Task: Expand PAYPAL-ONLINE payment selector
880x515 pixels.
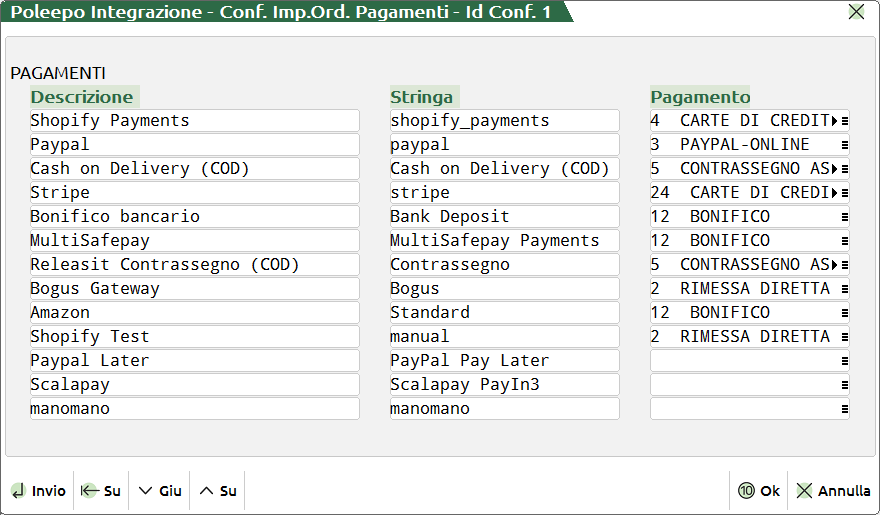Action: pyautogui.click(x=844, y=145)
